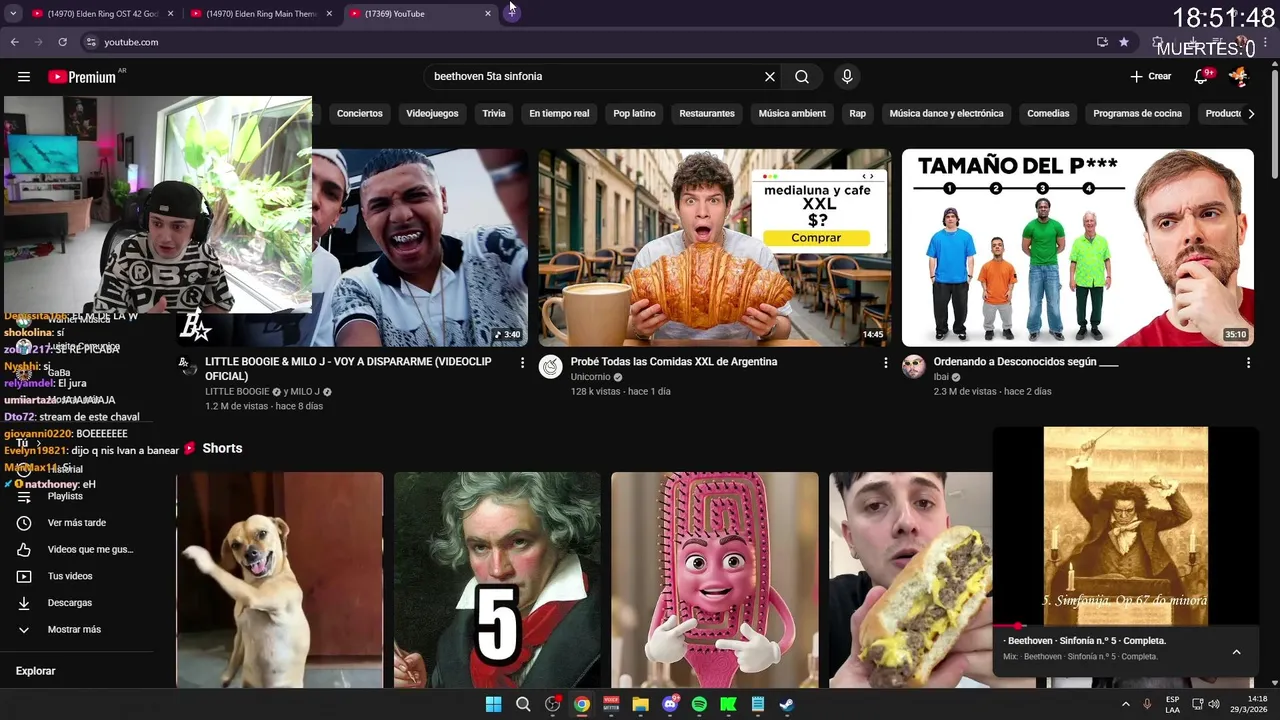Select the Comedias chip
Screen dimensions: 1280x720
click(x=1048, y=114)
